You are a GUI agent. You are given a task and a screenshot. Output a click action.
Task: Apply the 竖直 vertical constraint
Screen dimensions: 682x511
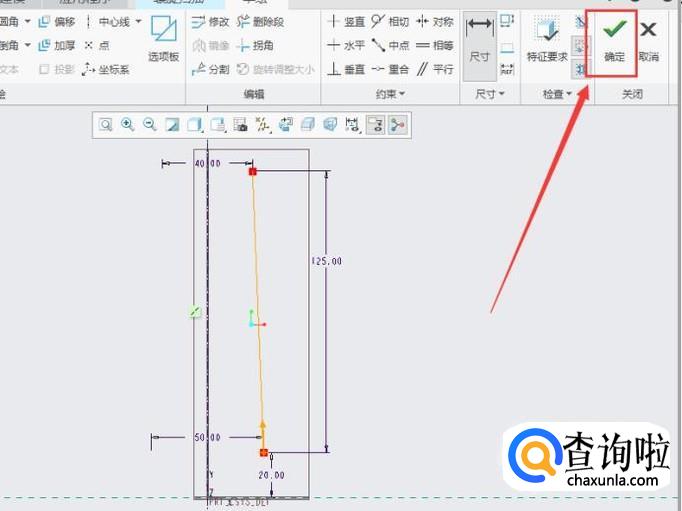click(x=346, y=21)
